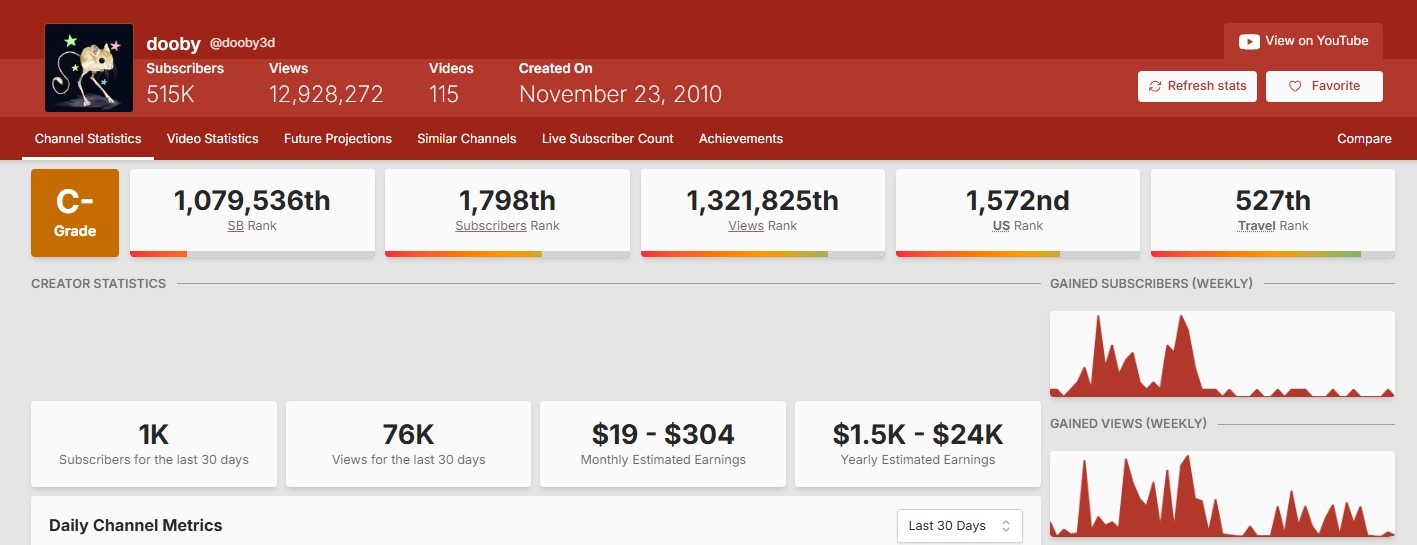Click the 12,928,272 views count
Screen dimensions: 1417x545
pos(326,94)
